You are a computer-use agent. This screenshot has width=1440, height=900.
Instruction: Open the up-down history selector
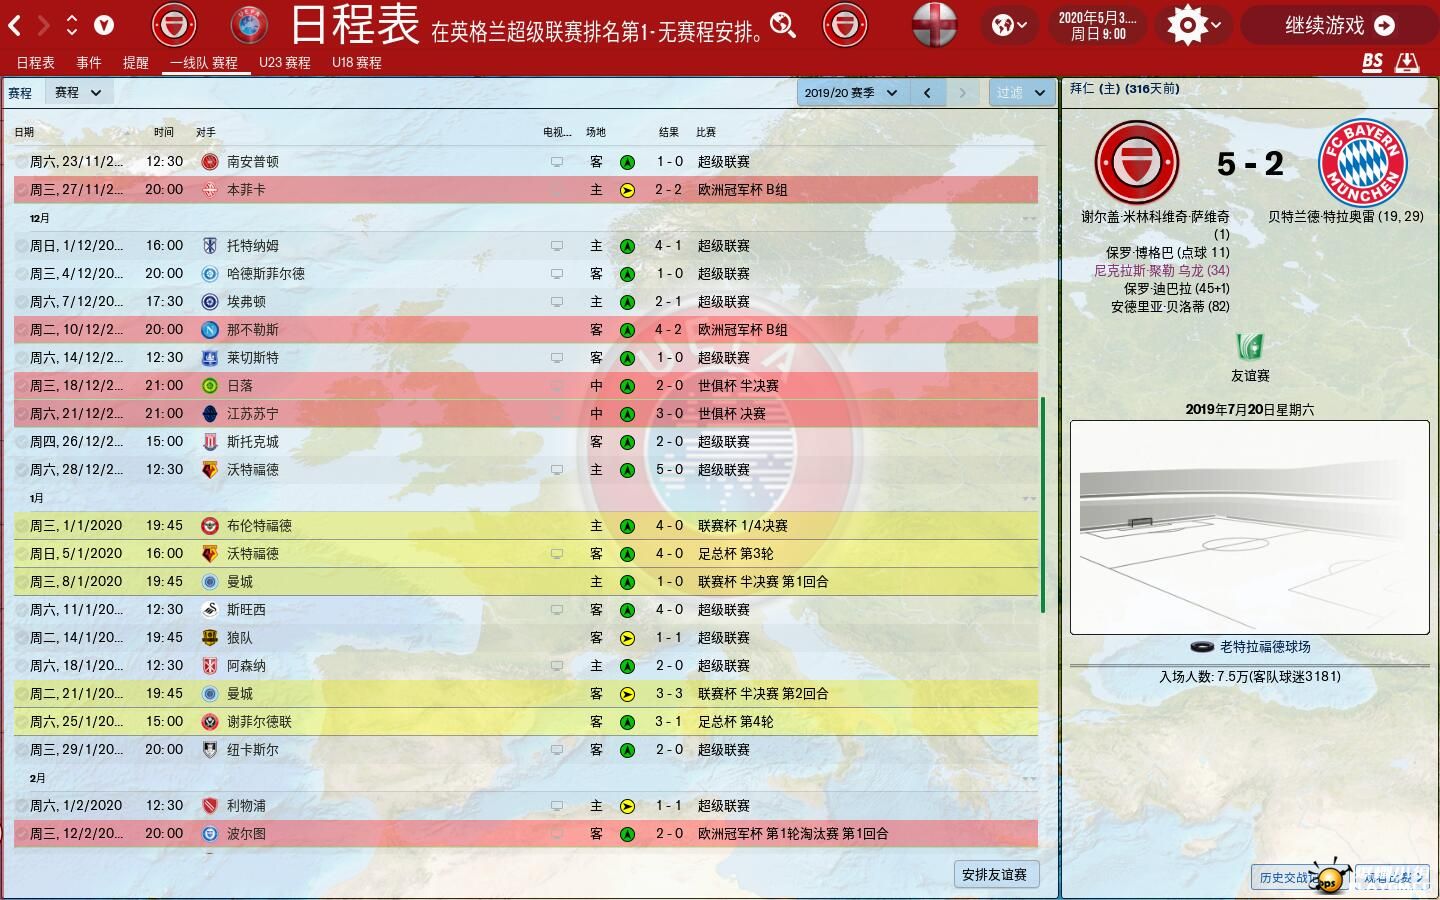[x=72, y=25]
